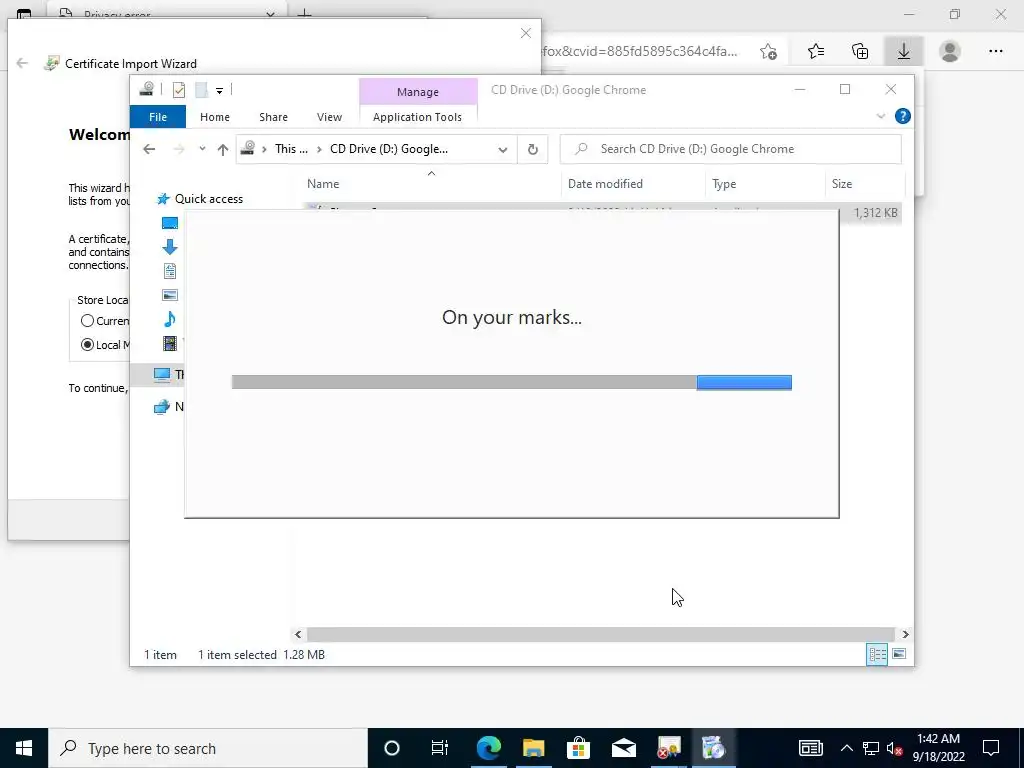Click CD Drive (D:) Google breadcrumb
The width and height of the screenshot is (1024, 768).
[x=389, y=149]
